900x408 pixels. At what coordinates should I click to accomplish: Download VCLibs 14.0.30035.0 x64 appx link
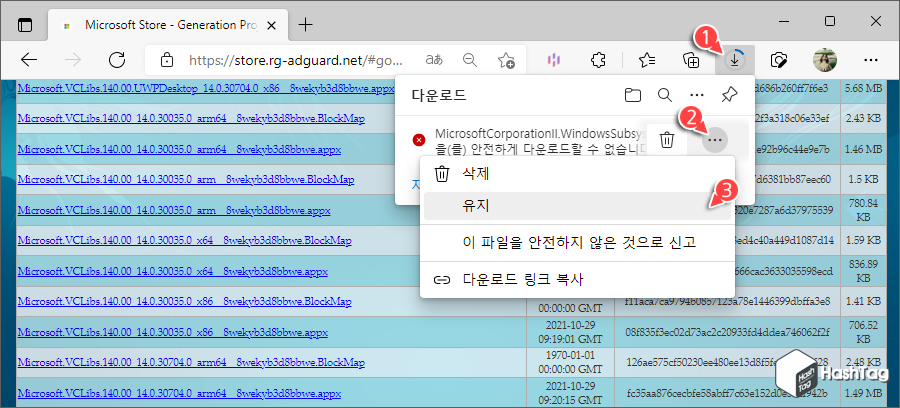pos(172,270)
